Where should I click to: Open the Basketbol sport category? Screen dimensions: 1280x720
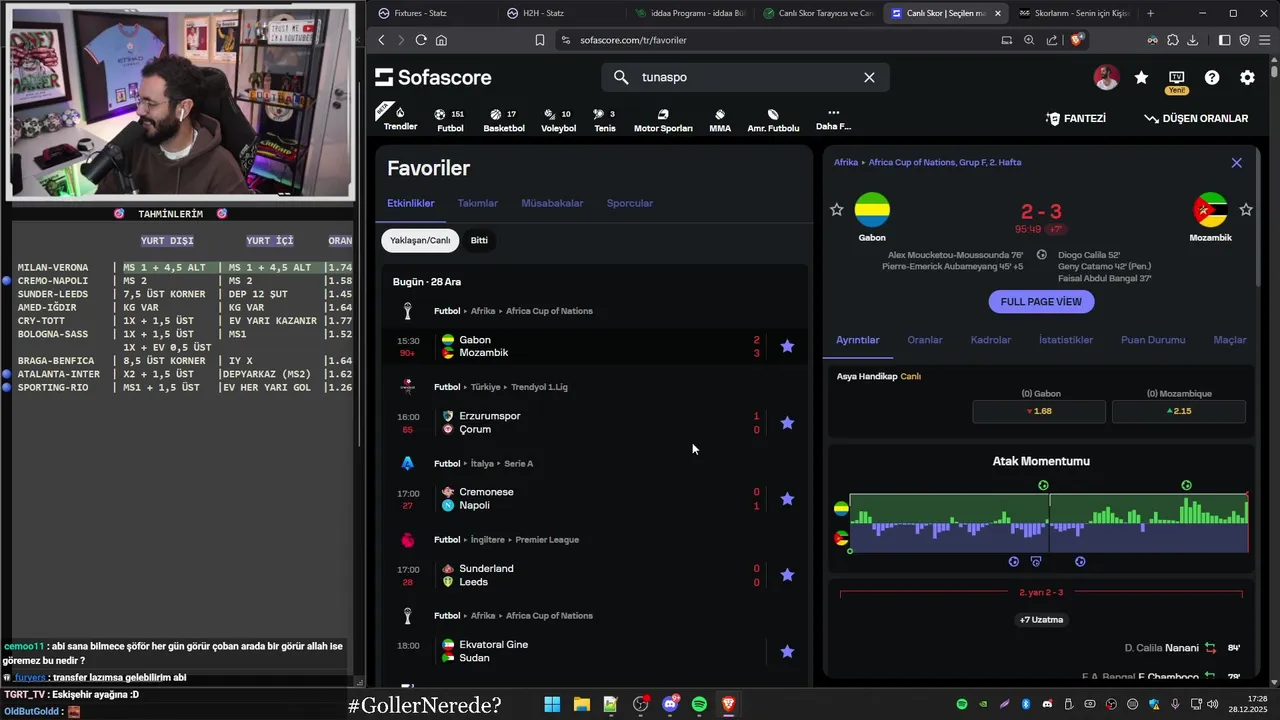[504, 120]
